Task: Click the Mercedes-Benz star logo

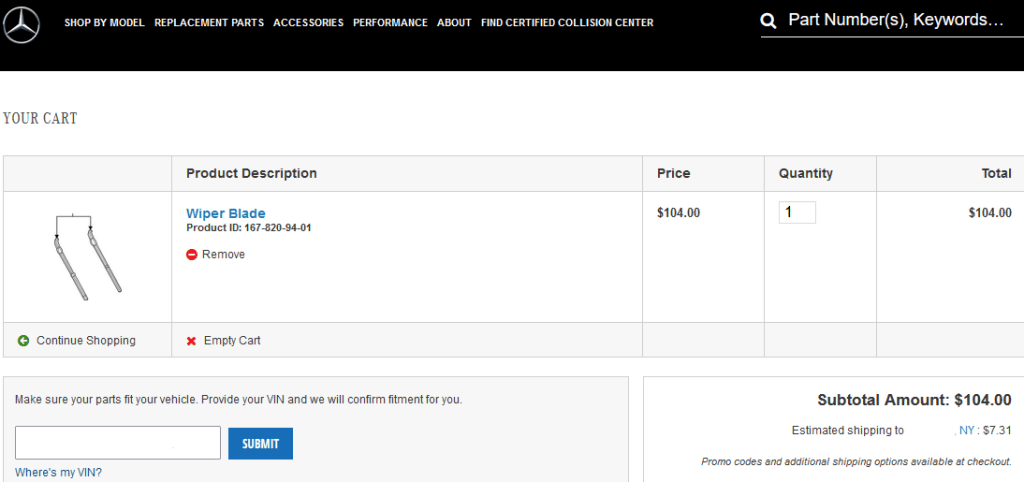Action: tap(21, 24)
